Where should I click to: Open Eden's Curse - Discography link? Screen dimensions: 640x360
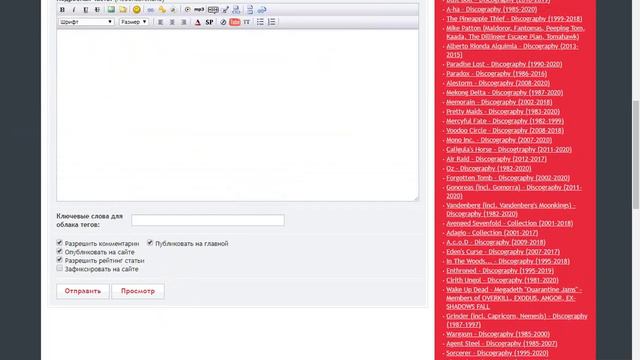pyautogui.click(x=503, y=251)
